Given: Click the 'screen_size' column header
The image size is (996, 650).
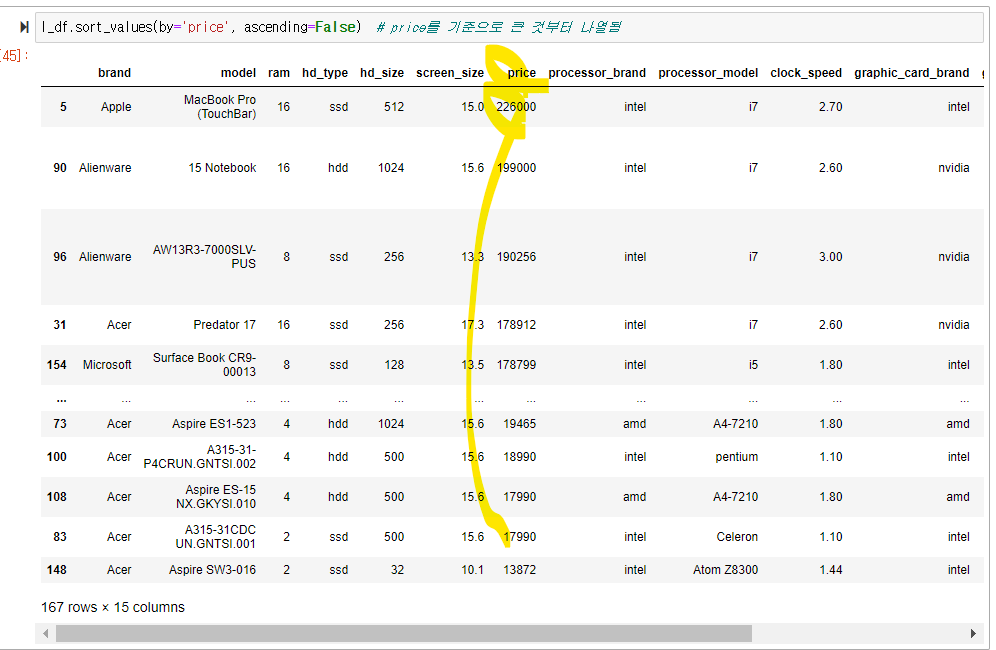Looking at the screenshot, I should (x=450, y=73).
